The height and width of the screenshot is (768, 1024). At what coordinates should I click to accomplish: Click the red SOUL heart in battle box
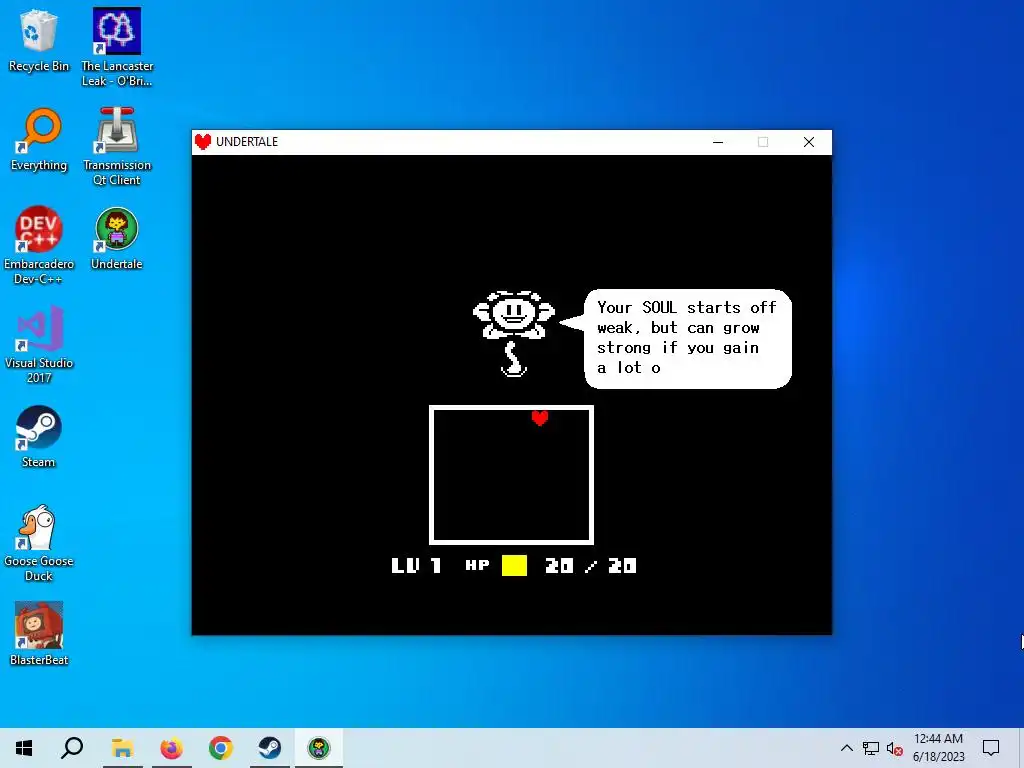click(539, 418)
